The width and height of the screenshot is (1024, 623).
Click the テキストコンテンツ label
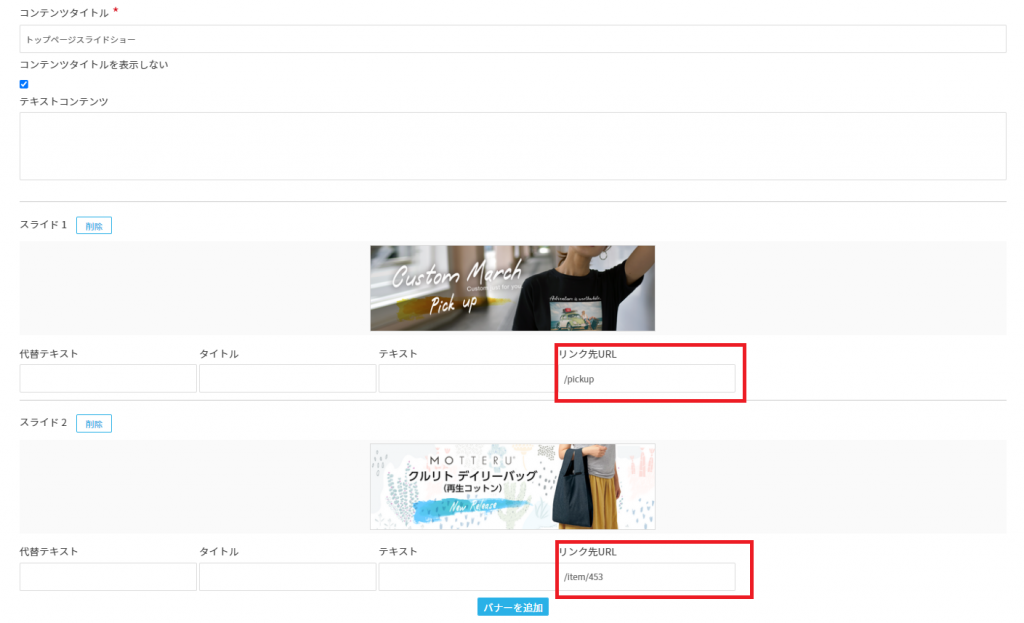coord(64,102)
